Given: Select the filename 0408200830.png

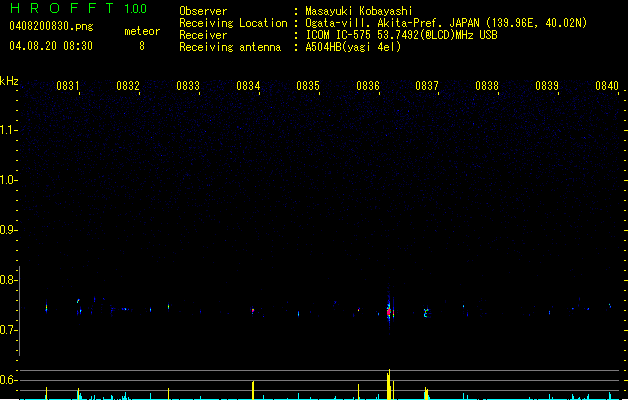Looking at the screenshot, I should (x=51, y=26).
